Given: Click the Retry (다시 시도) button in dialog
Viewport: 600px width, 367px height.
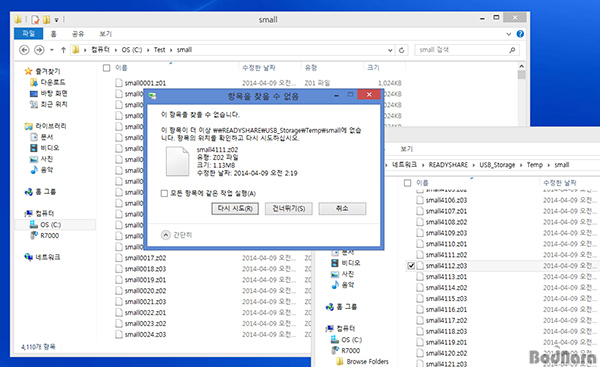Looking at the screenshot, I should coord(235,209).
